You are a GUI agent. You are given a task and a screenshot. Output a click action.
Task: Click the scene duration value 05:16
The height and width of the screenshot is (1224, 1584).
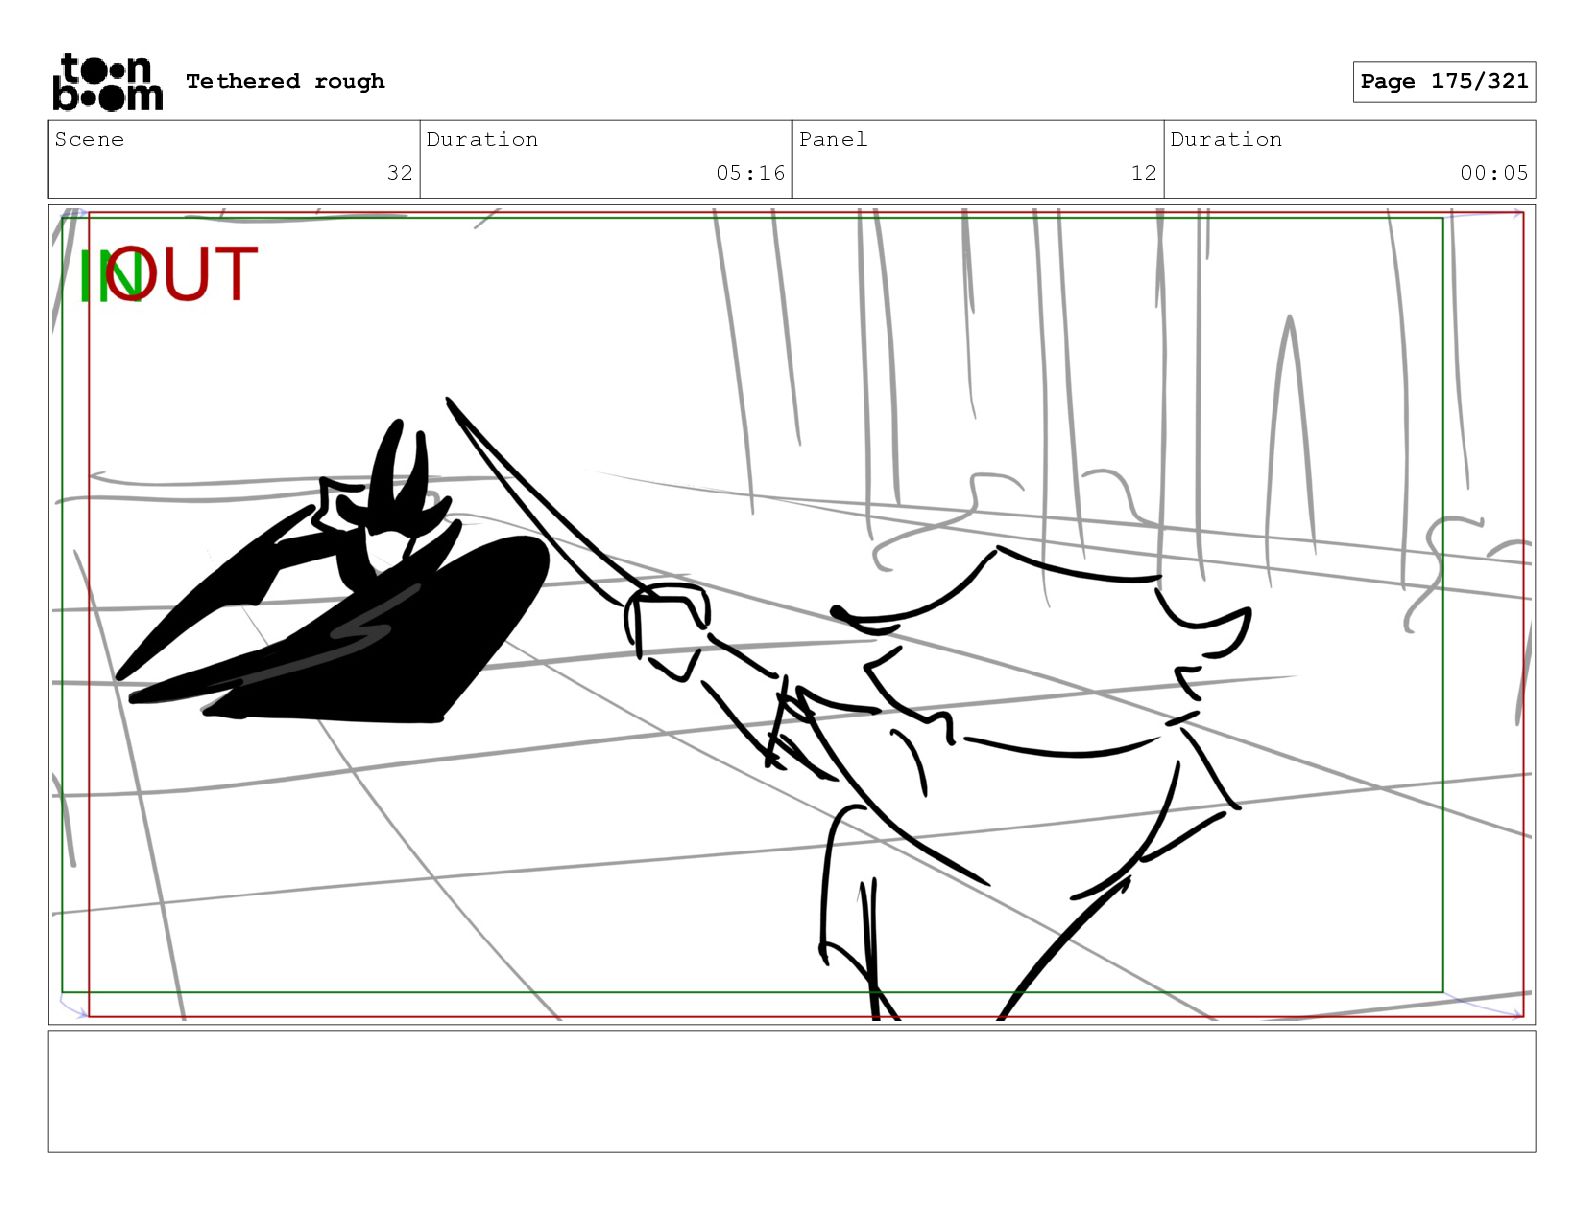coord(750,173)
